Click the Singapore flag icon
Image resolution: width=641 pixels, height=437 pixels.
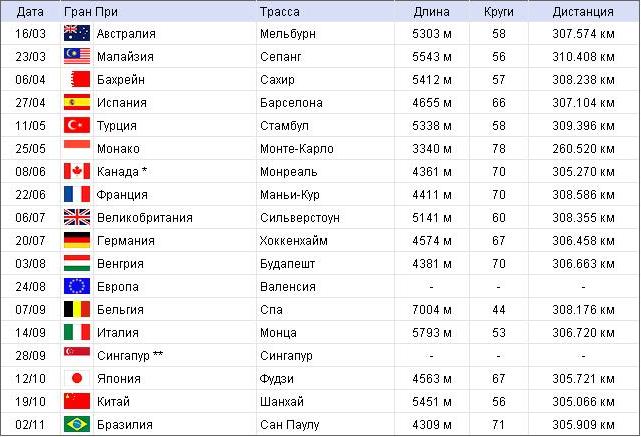click(77, 351)
